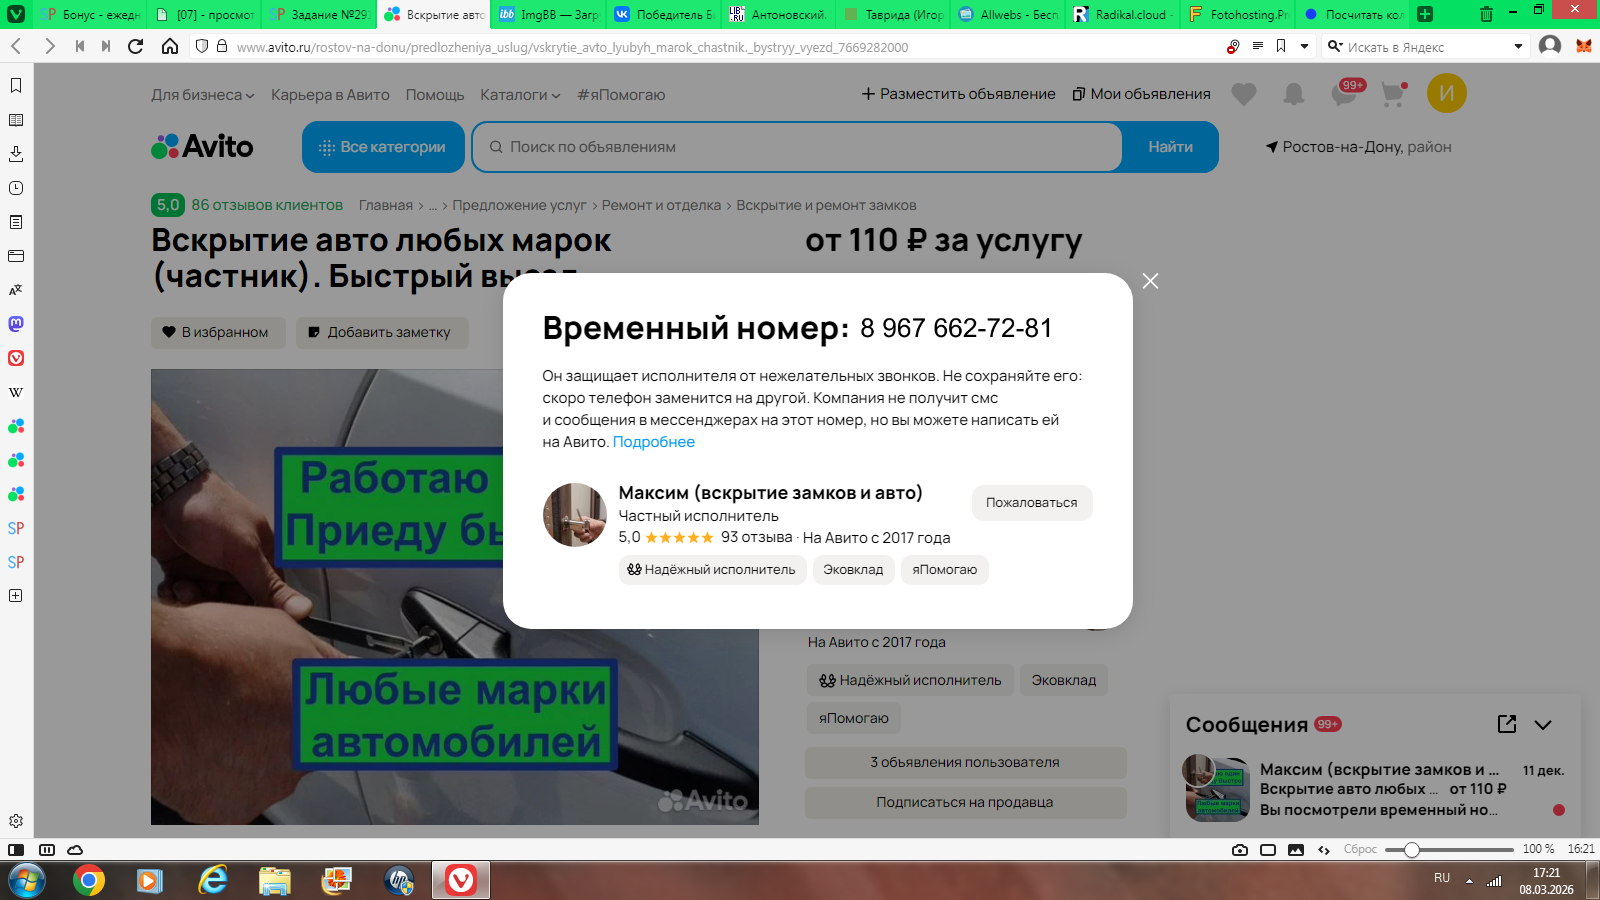1600x900 pixels.
Task: Go back with the browser back arrow
Action: (x=16, y=46)
